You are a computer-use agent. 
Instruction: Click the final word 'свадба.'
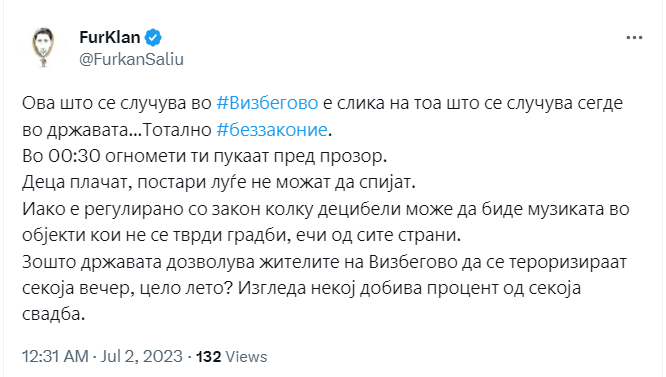click(54, 315)
